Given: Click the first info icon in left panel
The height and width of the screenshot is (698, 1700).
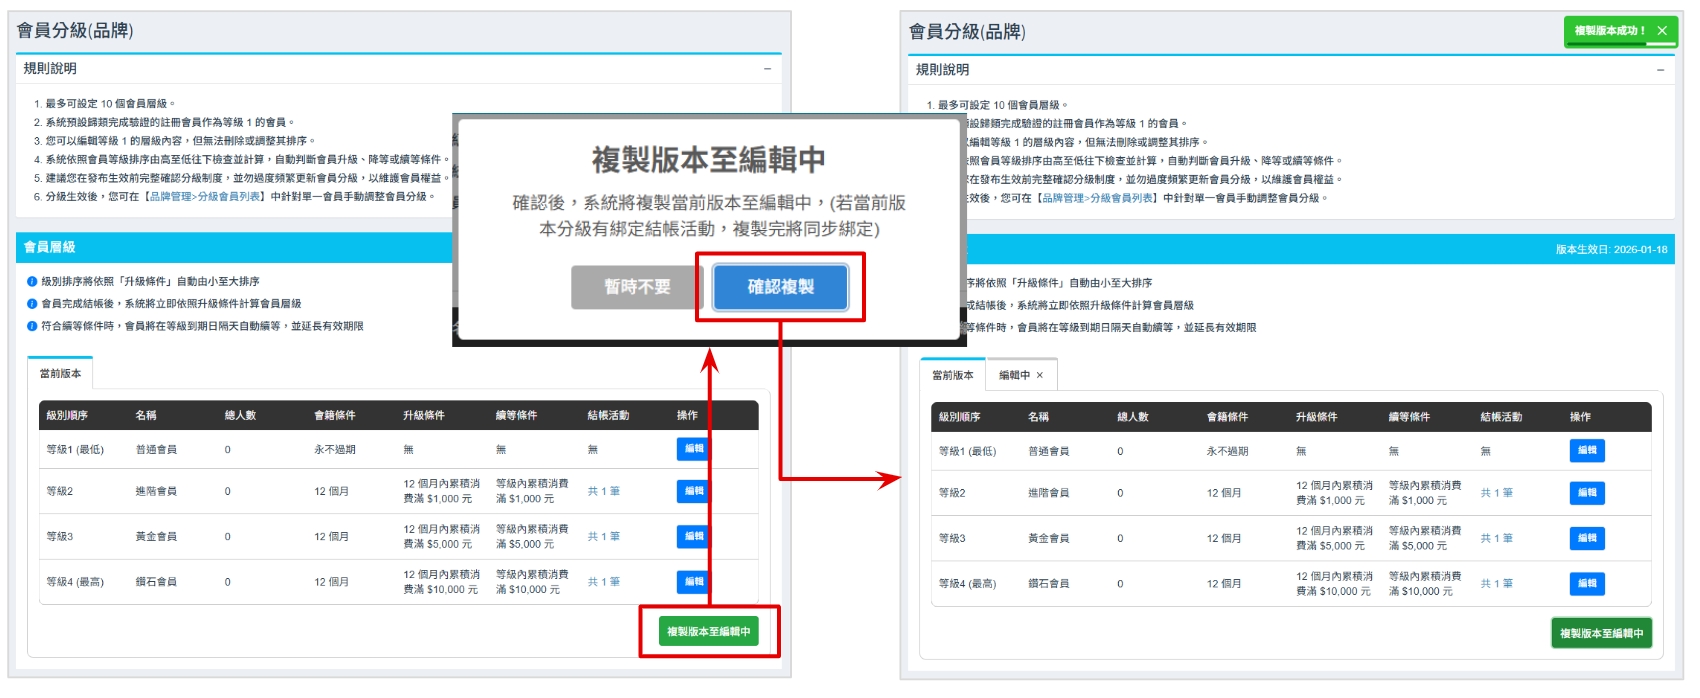Looking at the screenshot, I should point(32,282).
